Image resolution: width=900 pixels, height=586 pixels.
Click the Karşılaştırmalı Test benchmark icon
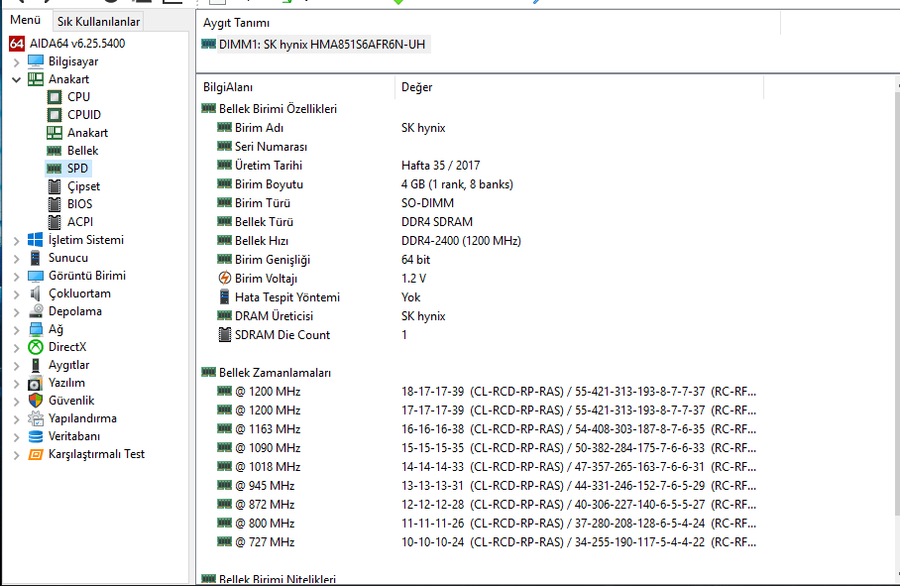point(36,454)
